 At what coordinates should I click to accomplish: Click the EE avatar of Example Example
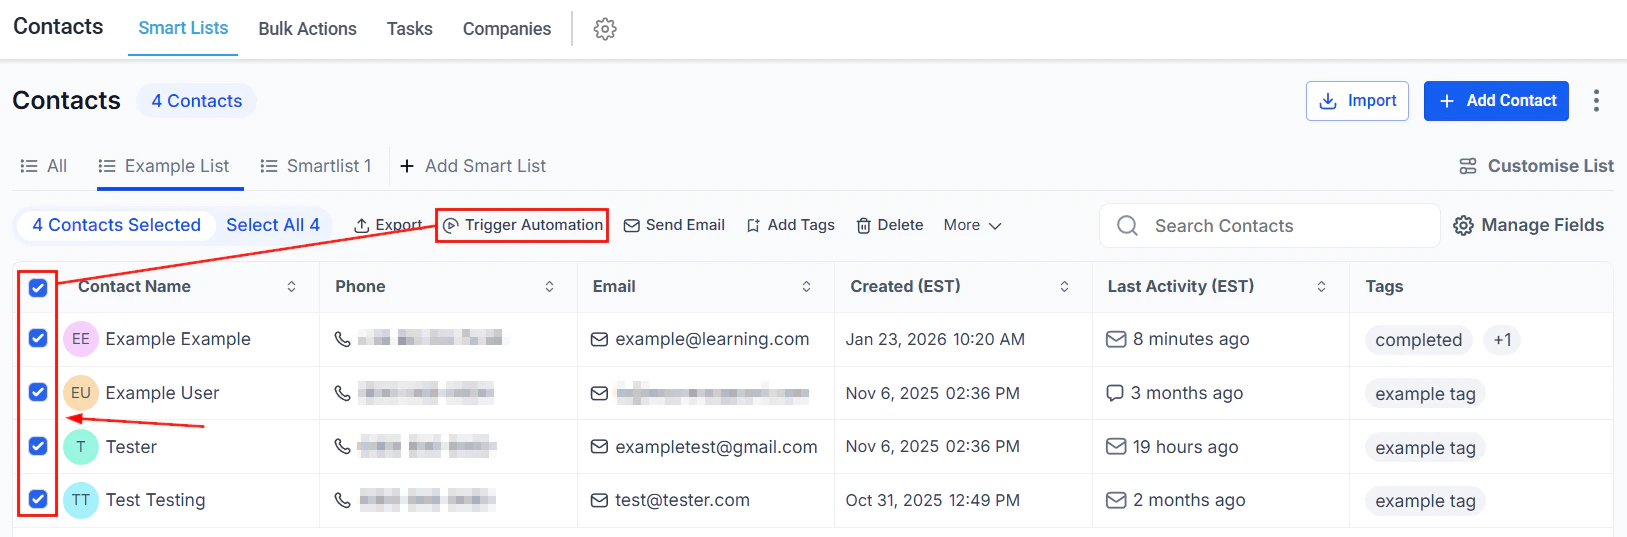[81, 339]
